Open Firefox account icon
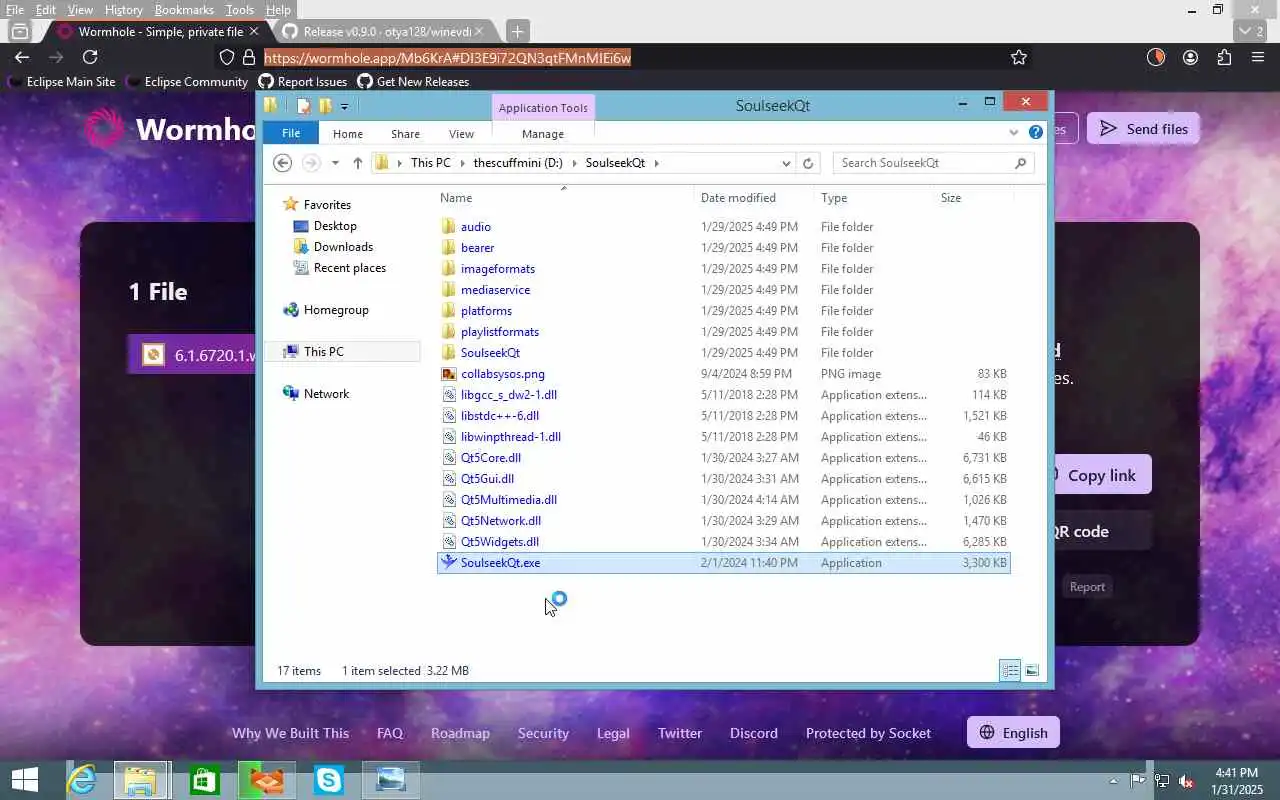 coord(1190,57)
